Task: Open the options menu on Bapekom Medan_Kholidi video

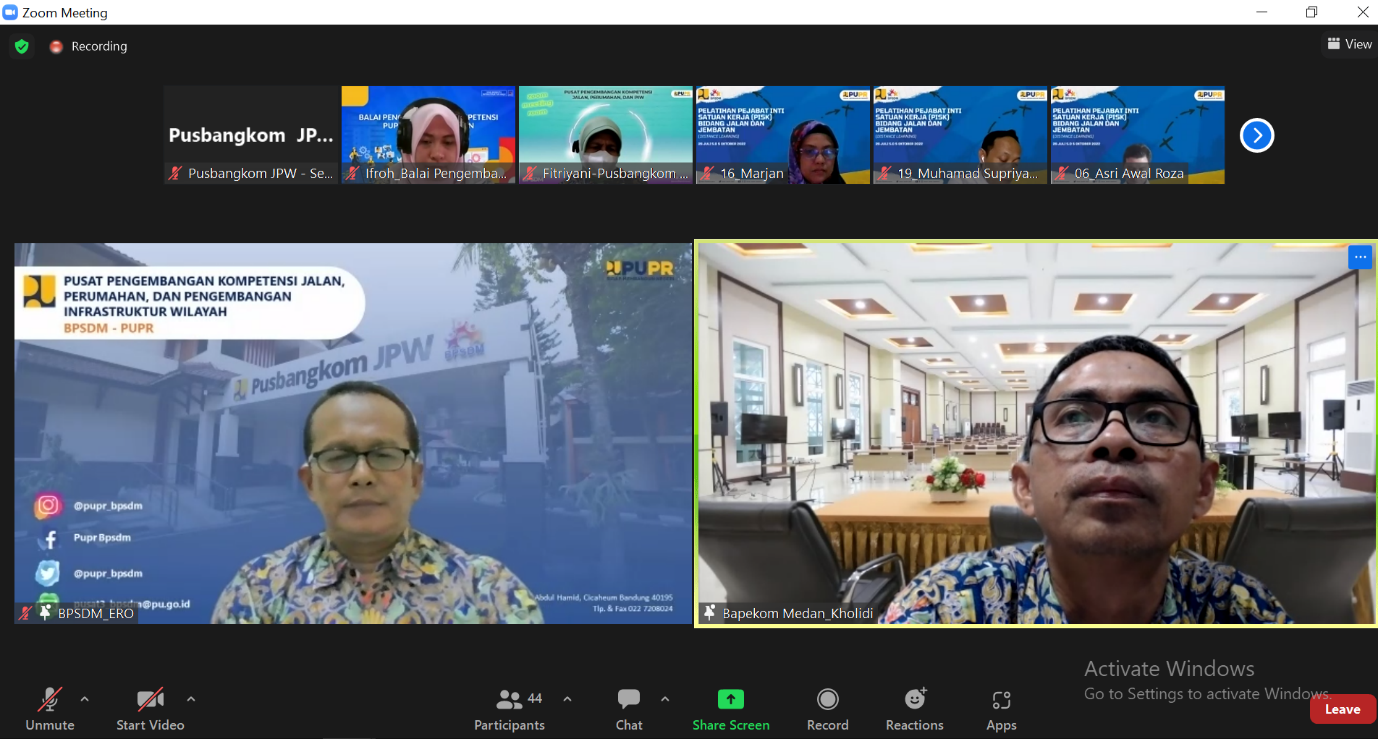Action: pyautogui.click(x=1360, y=257)
